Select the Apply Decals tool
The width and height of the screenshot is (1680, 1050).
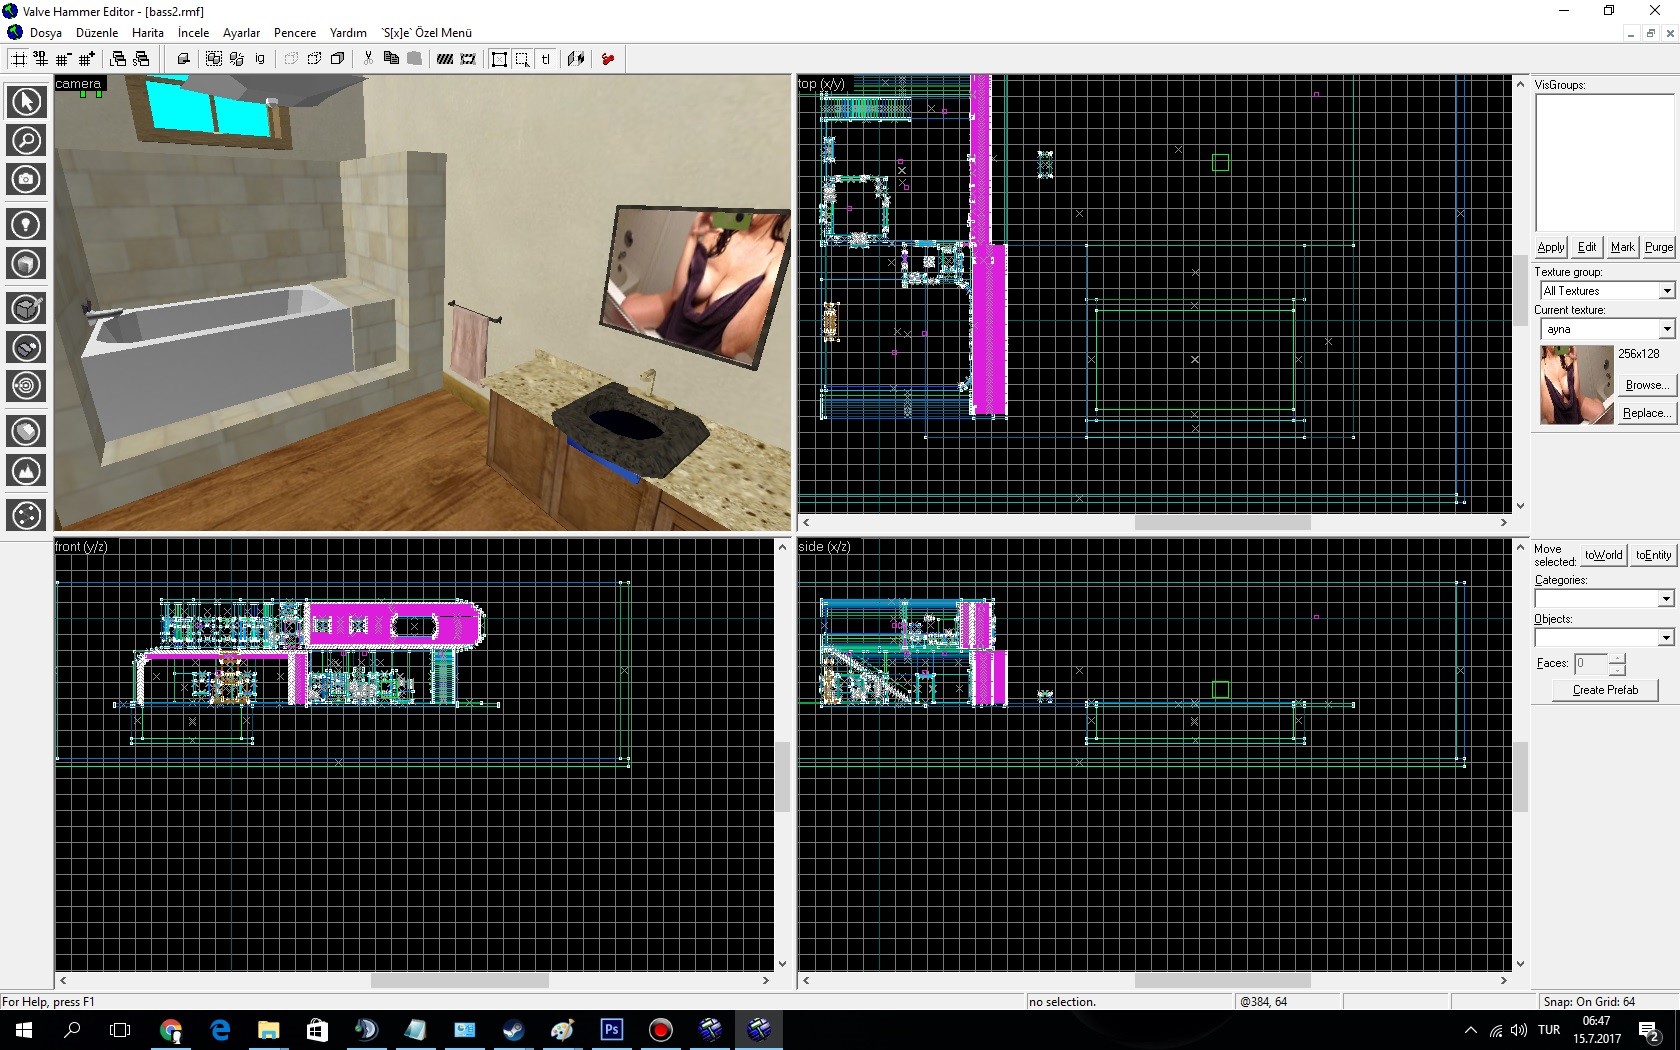coord(26,386)
